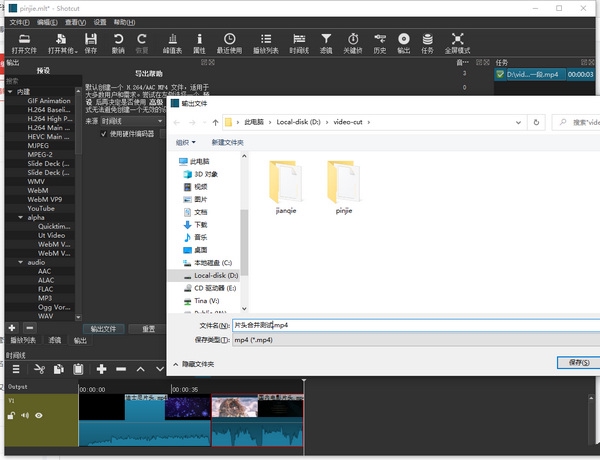Image resolution: width=600 pixels, height=460 pixels.
Task: Toggle the V1 track lock icon
Action: pos(11,415)
